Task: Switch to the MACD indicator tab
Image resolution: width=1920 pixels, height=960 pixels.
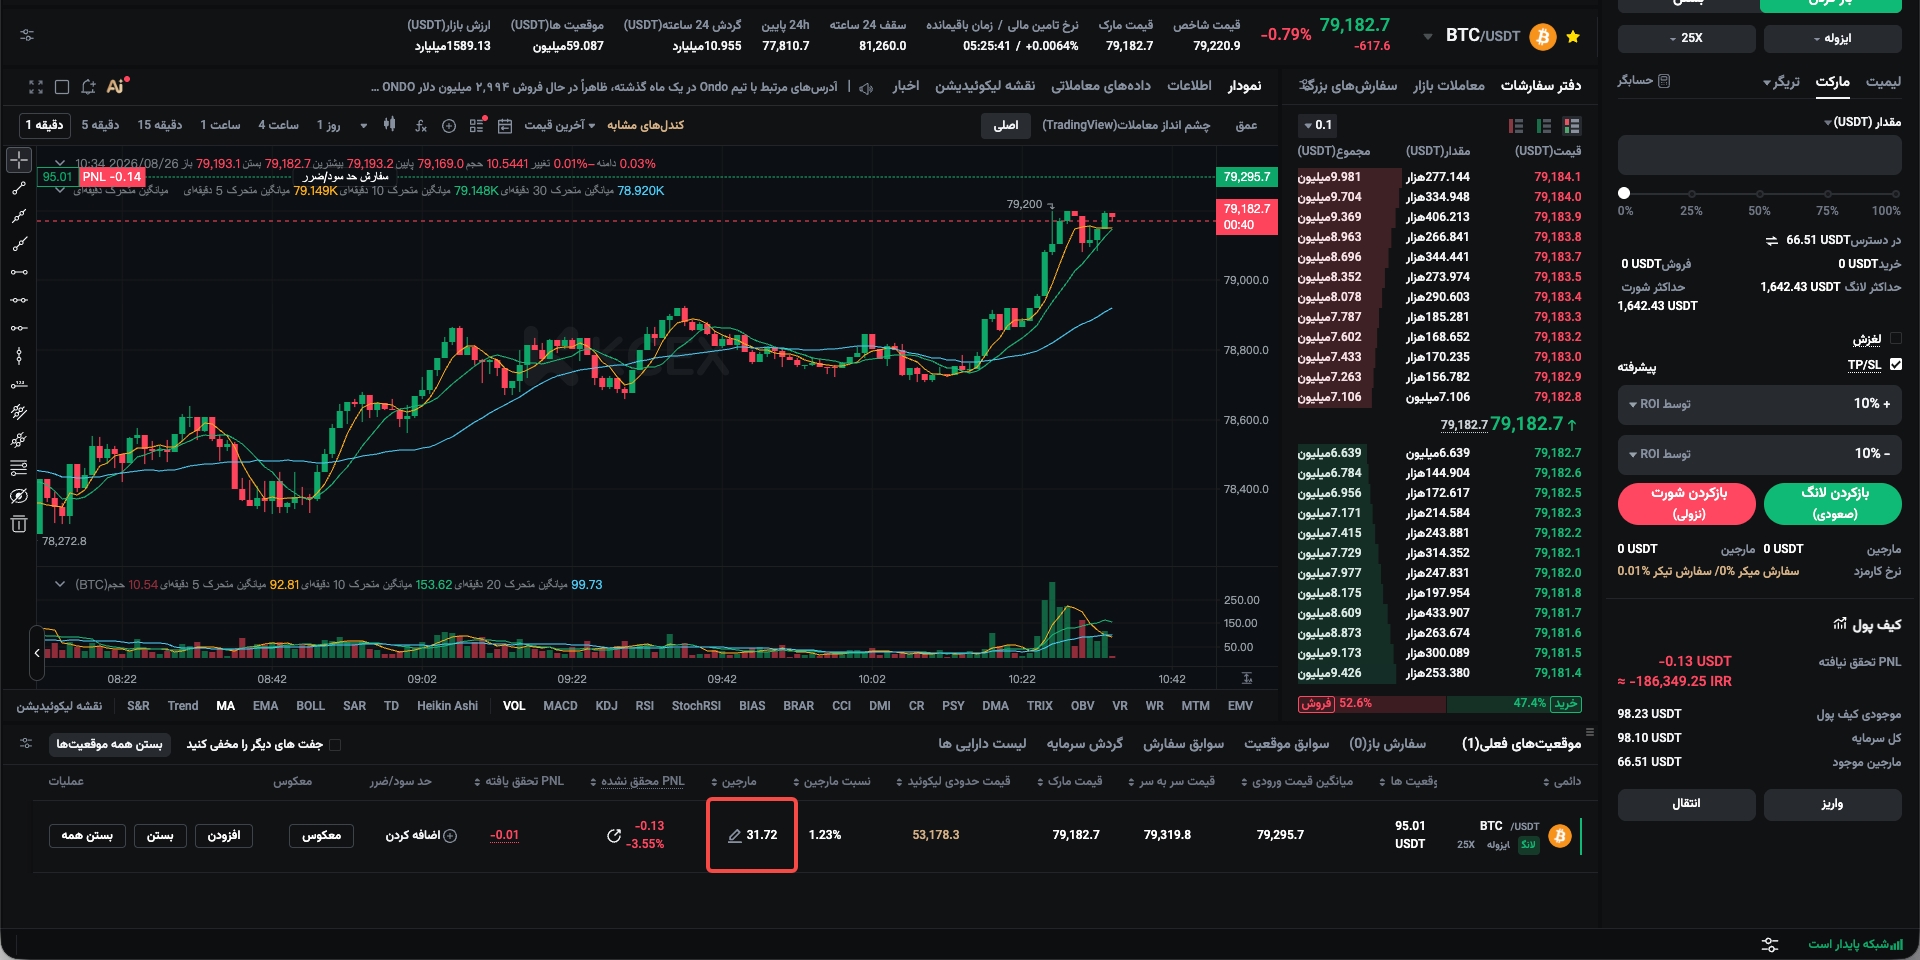Action: (560, 706)
